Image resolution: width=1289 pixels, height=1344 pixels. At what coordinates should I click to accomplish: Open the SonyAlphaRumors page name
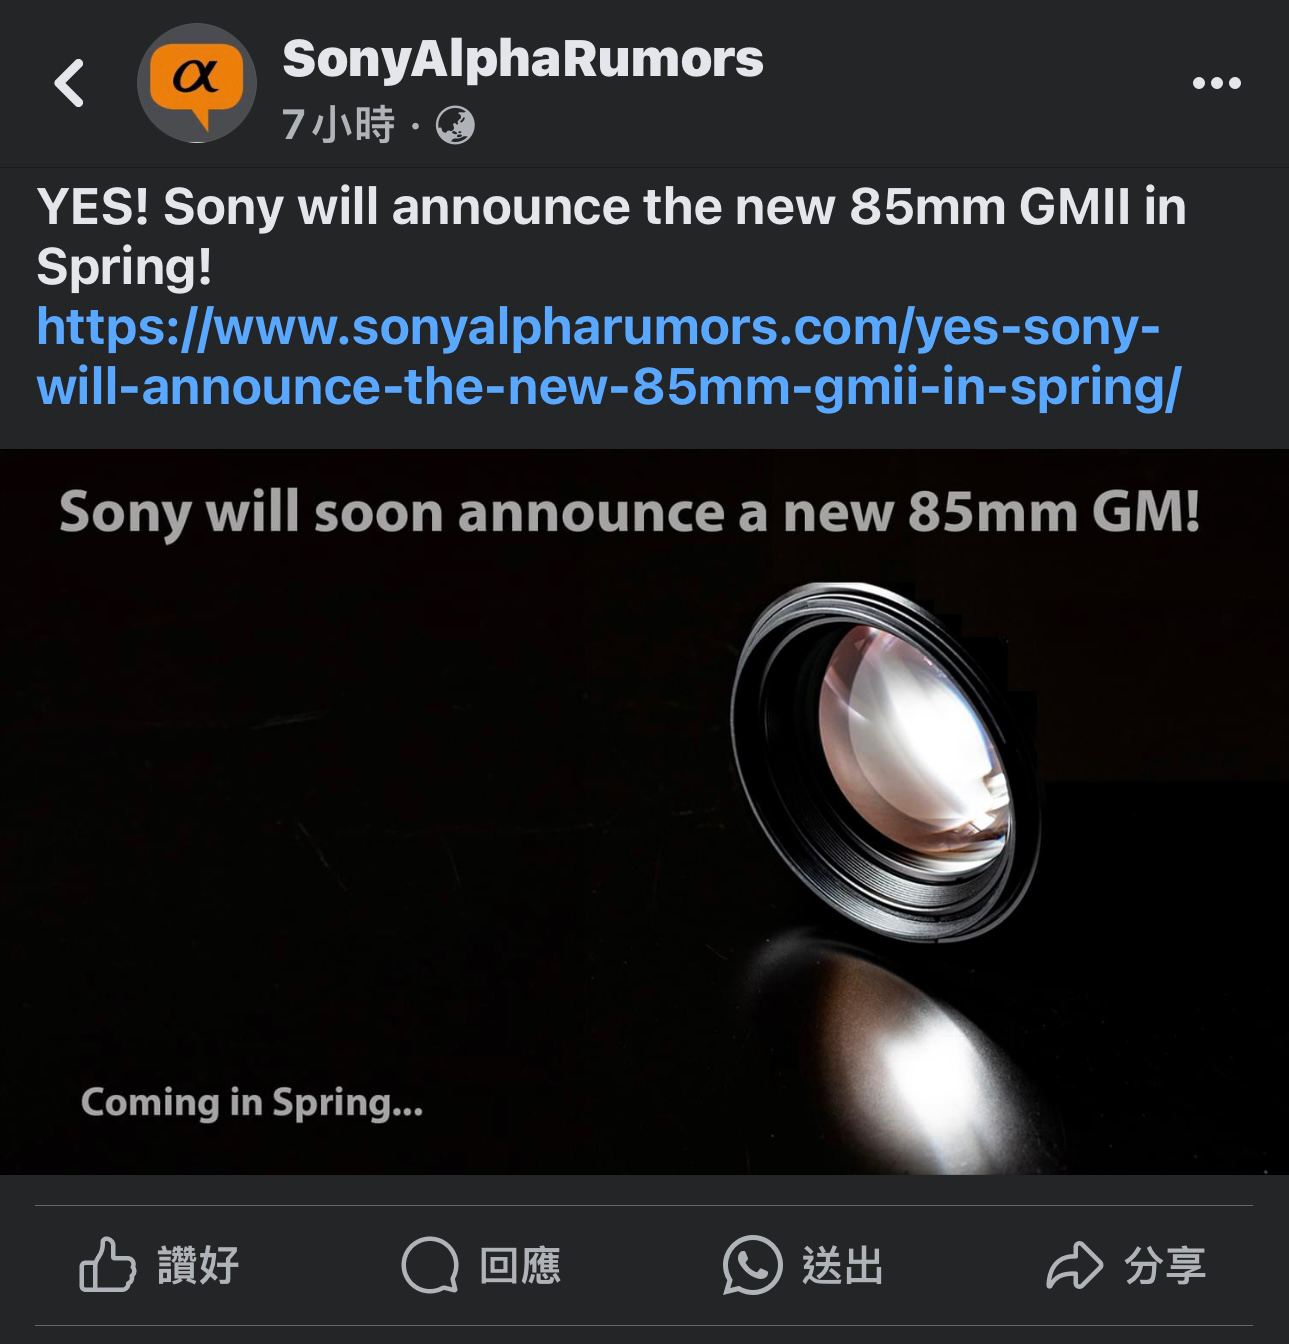[x=523, y=59]
